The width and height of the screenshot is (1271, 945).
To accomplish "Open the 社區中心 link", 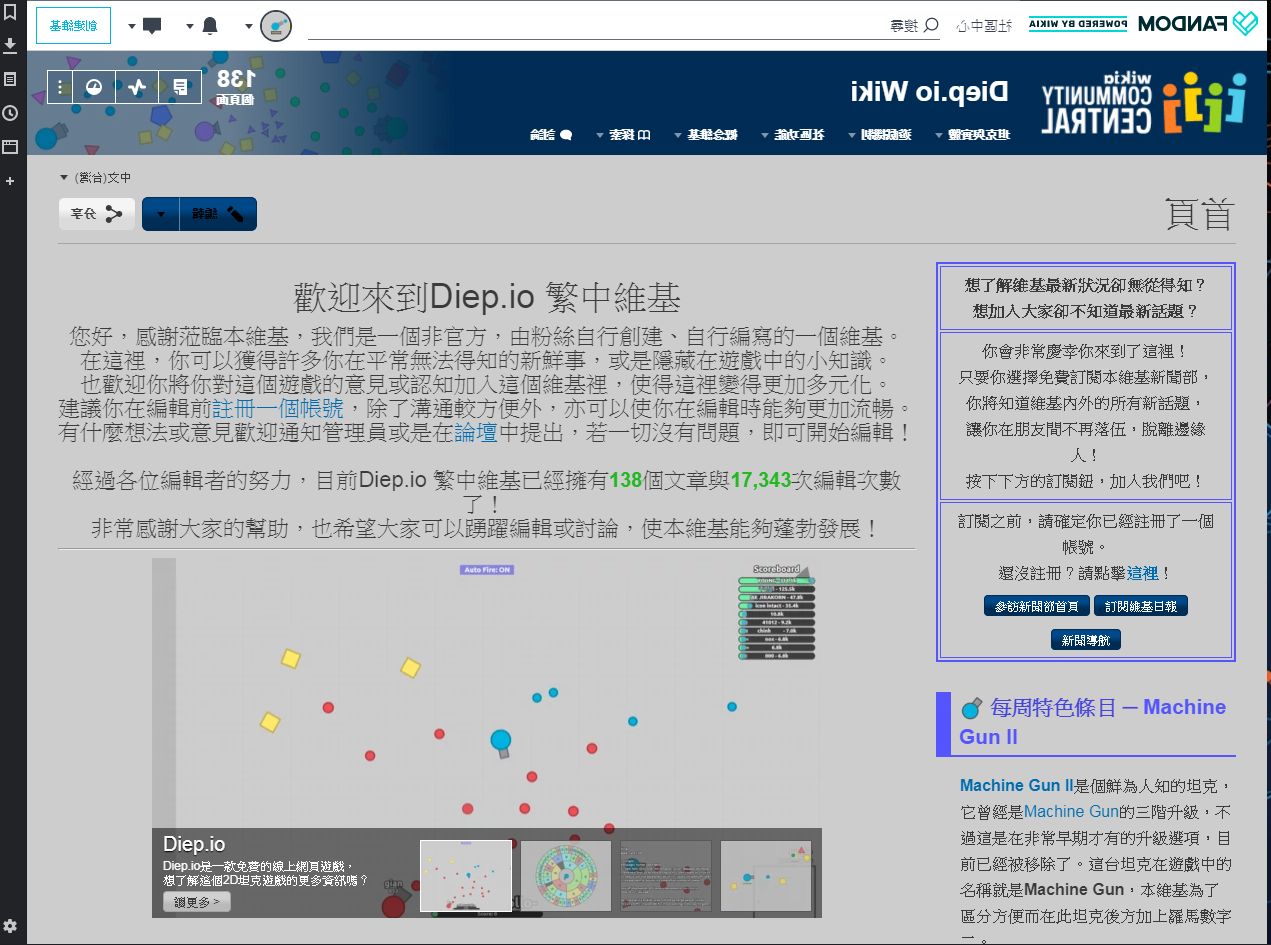I will point(984,25).
